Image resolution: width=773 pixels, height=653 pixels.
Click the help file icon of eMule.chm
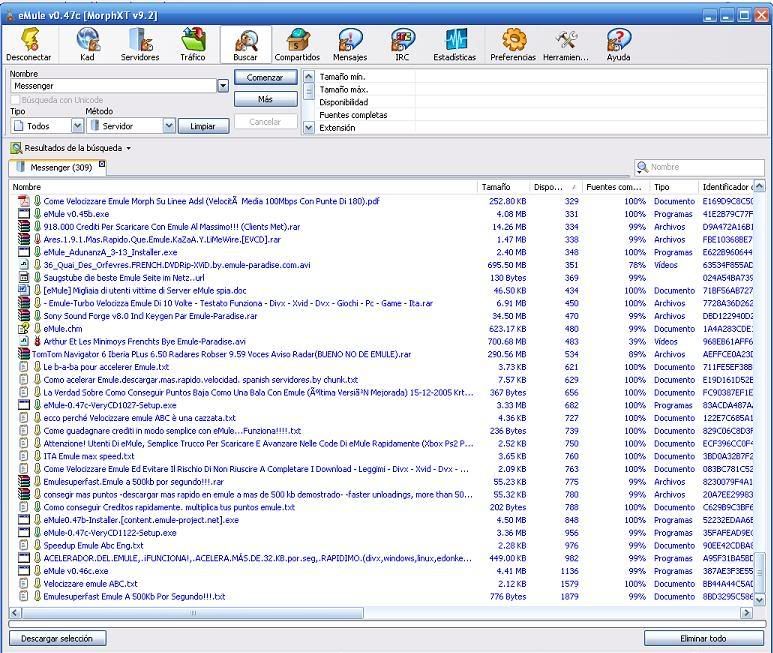24,329
